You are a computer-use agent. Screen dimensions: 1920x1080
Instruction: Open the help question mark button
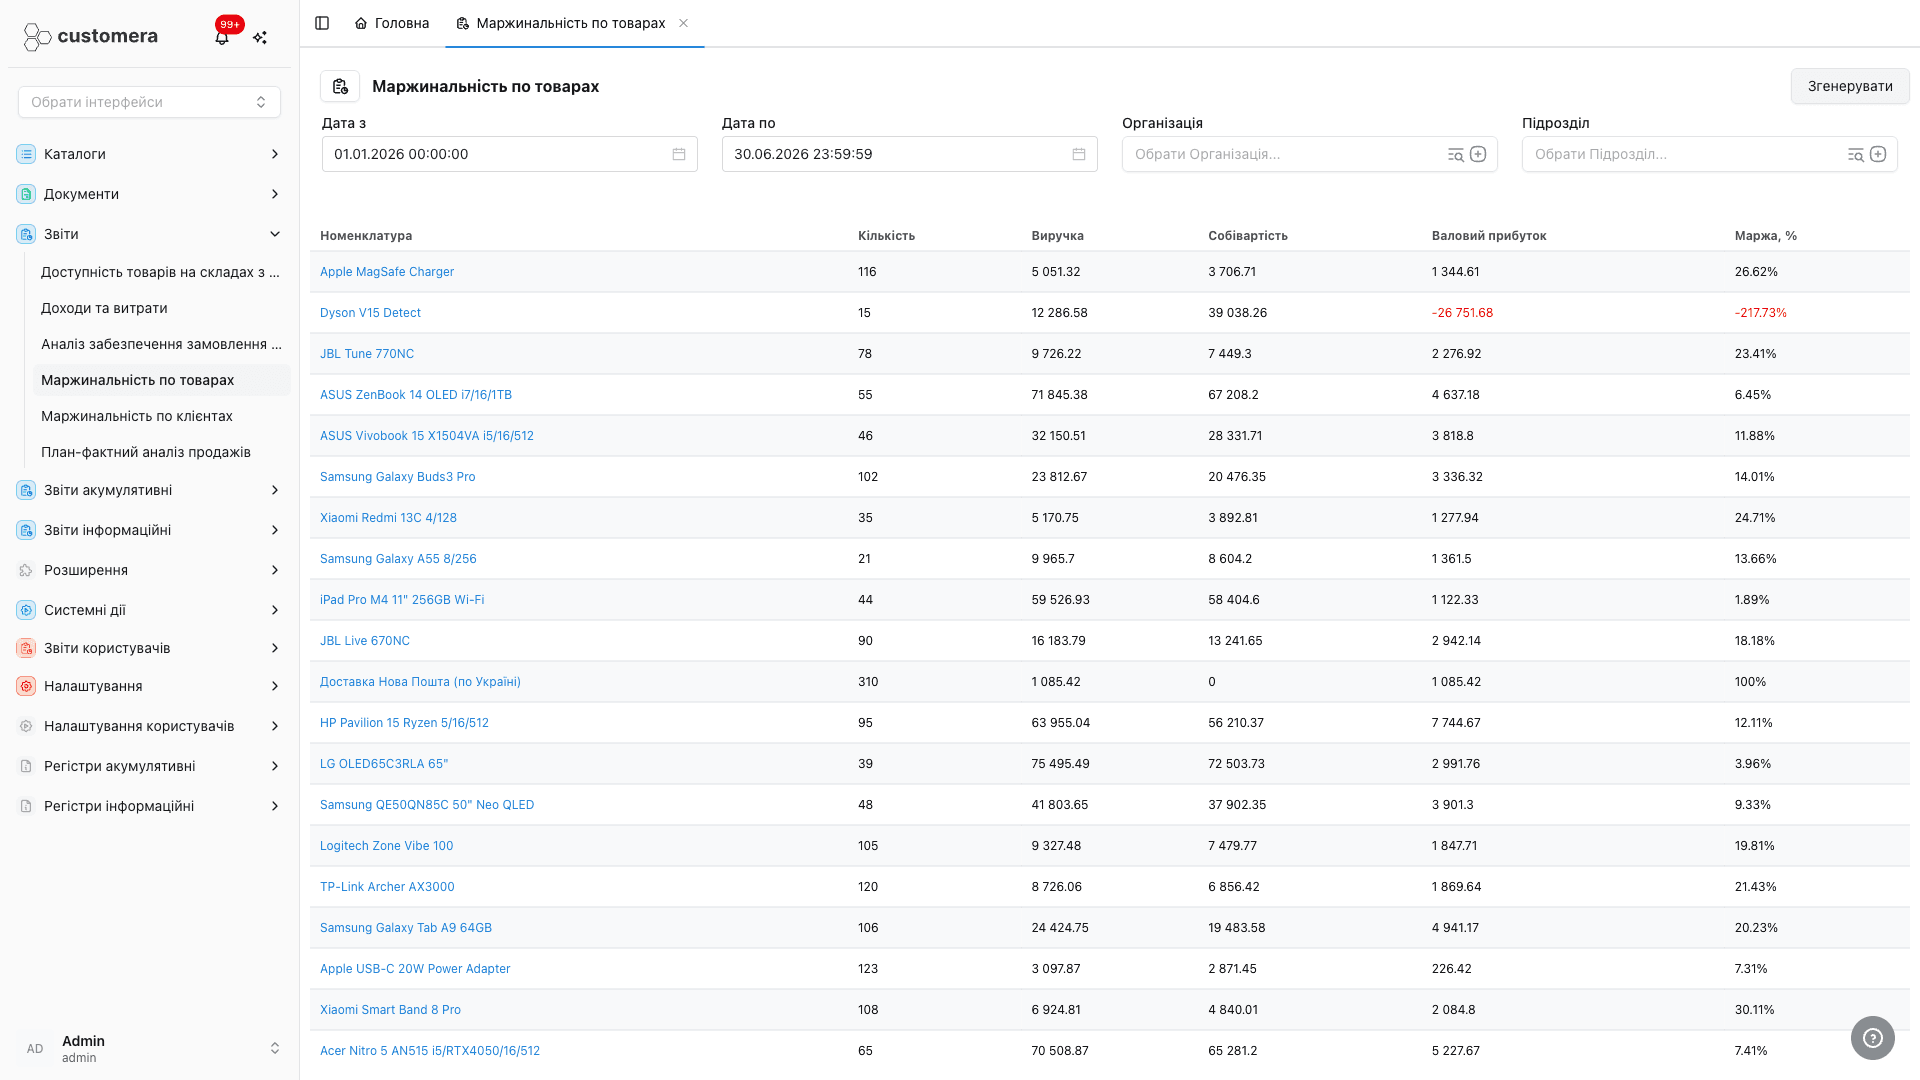click(1873, 1038)
